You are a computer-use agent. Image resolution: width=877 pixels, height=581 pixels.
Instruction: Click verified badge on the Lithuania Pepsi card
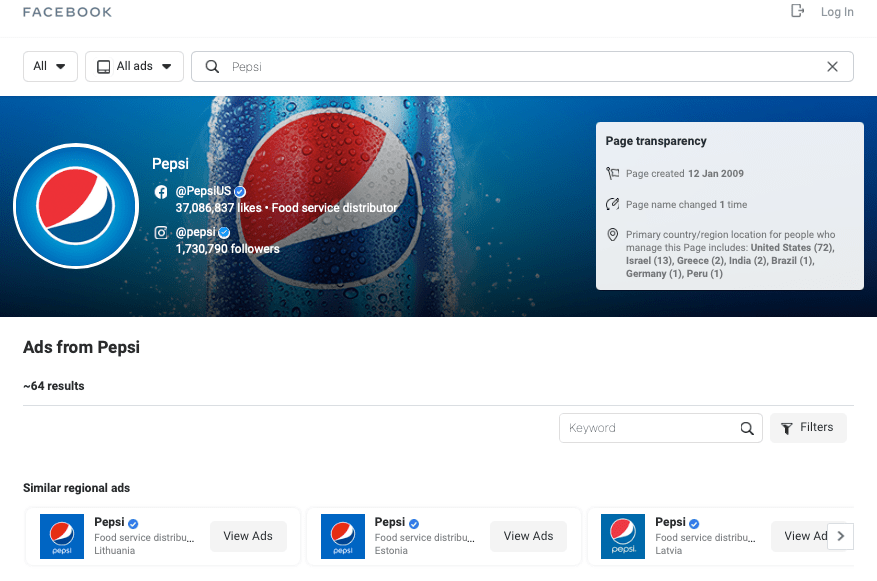point(133,523)
